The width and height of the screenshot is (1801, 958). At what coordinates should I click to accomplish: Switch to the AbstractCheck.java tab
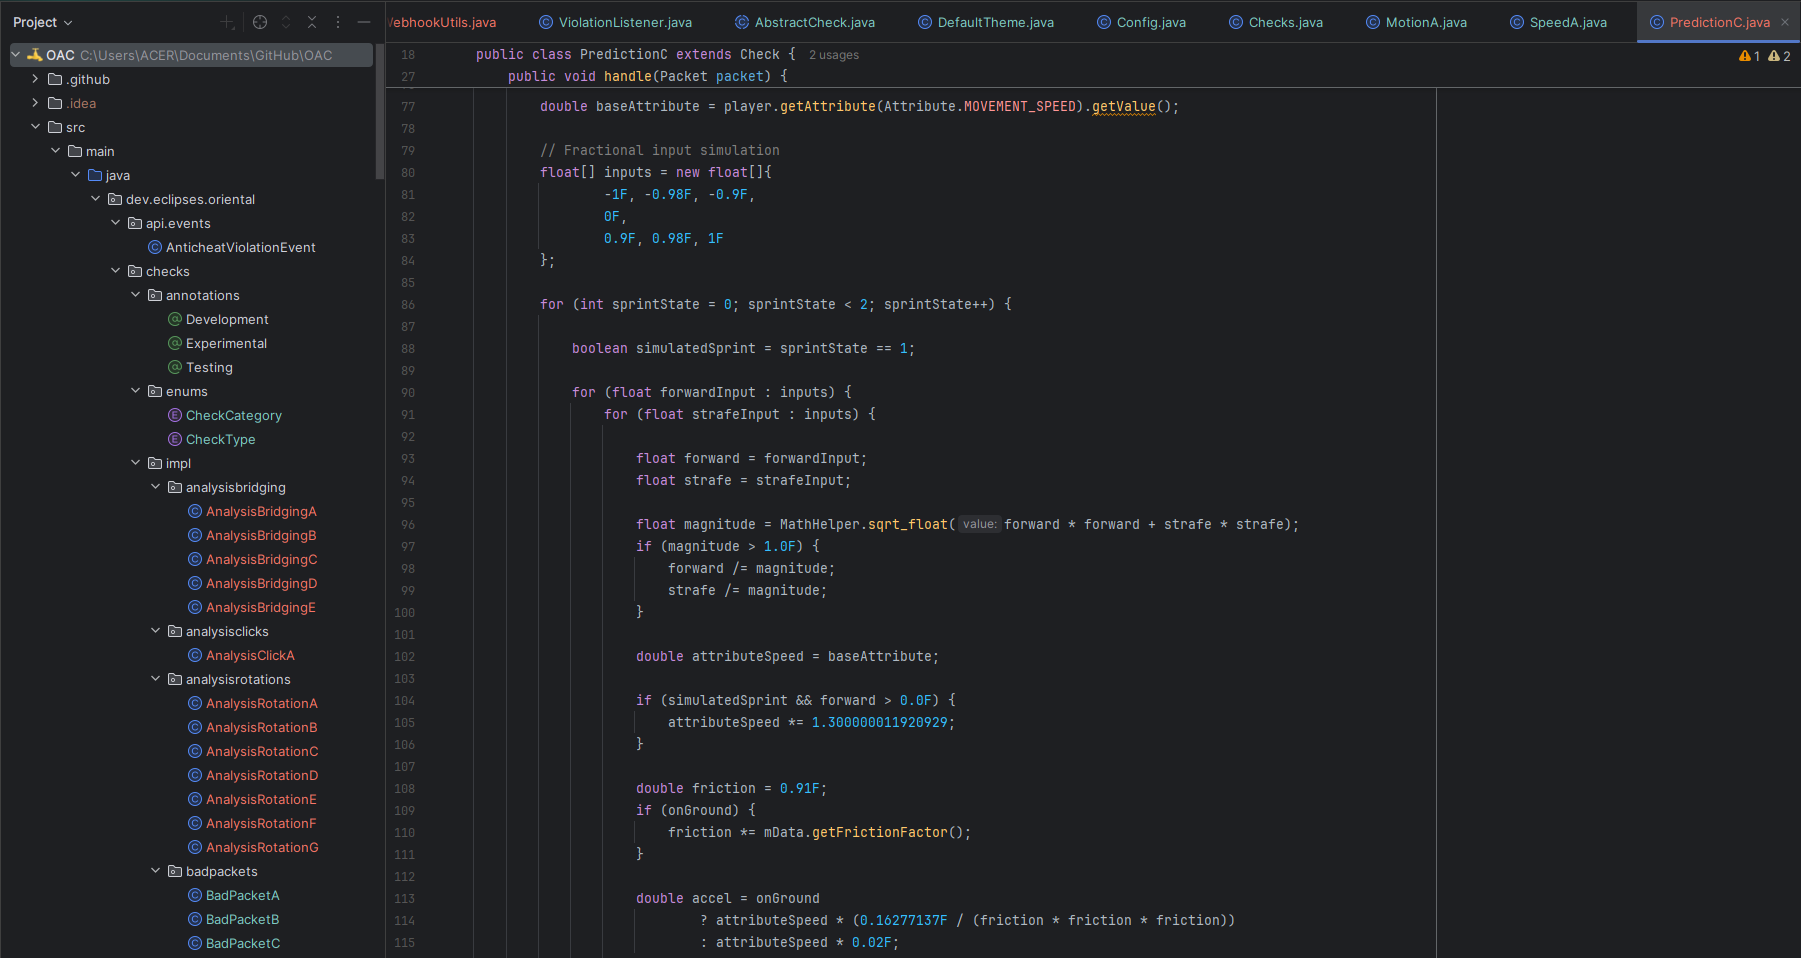805,22
